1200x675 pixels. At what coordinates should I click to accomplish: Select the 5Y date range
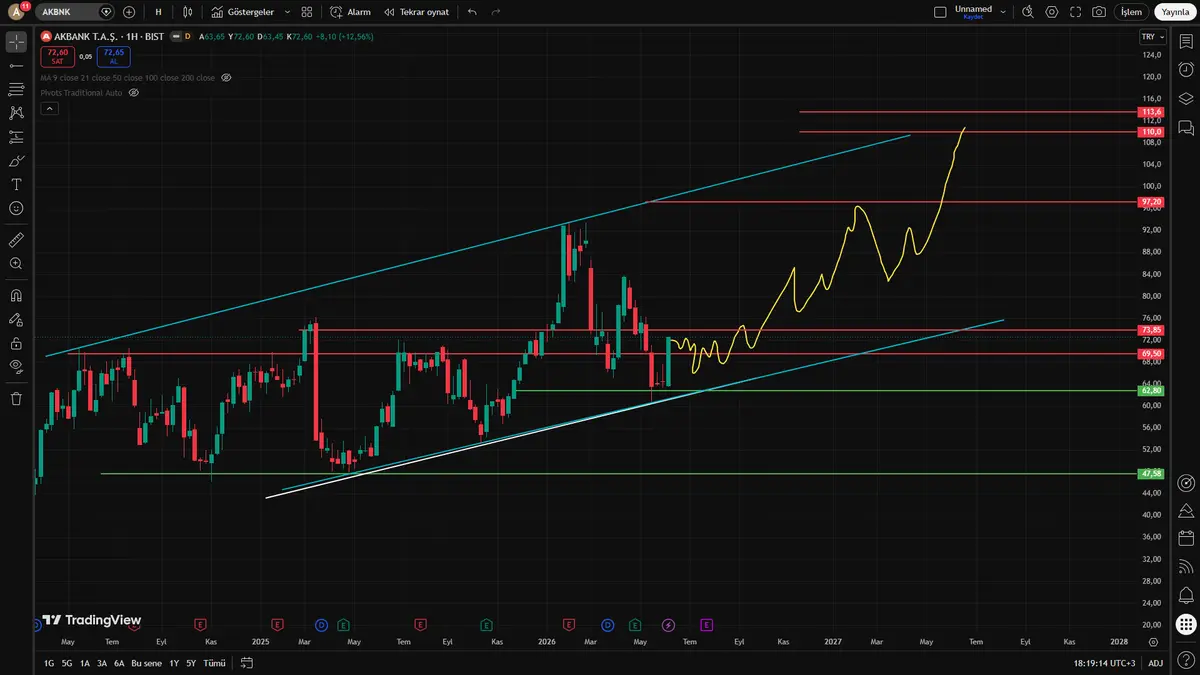click(191, 663)
